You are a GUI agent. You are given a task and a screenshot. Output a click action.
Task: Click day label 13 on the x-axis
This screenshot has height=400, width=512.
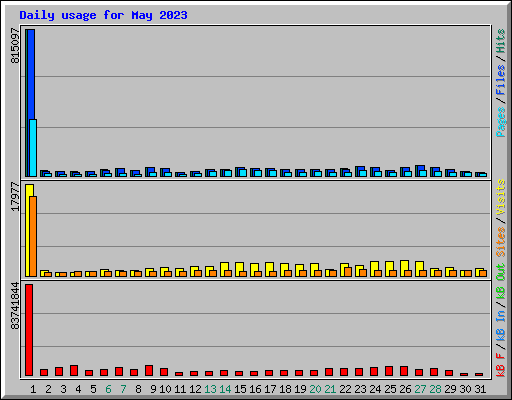(x=210, y=389)
